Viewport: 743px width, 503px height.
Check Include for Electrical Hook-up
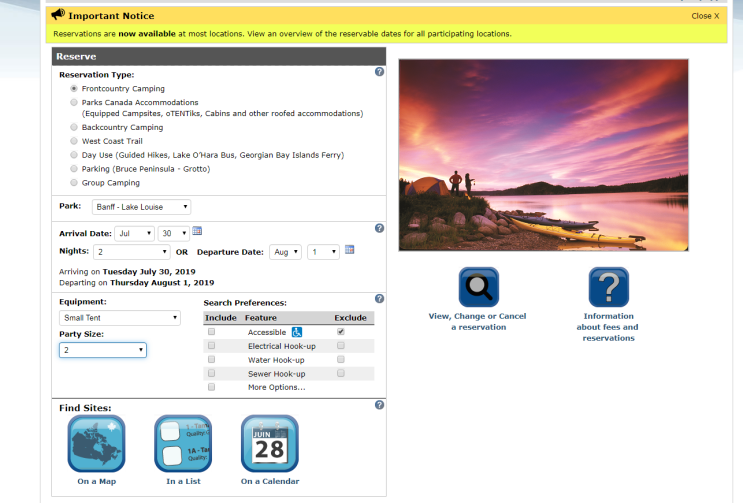pyautogui.click(x=211, y=346)
